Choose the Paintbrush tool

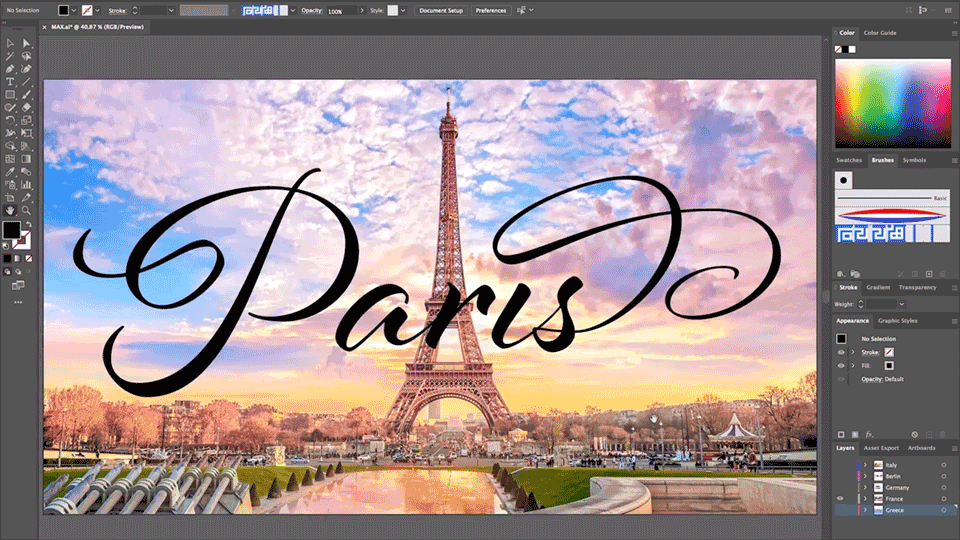click(x=26, y=95)
